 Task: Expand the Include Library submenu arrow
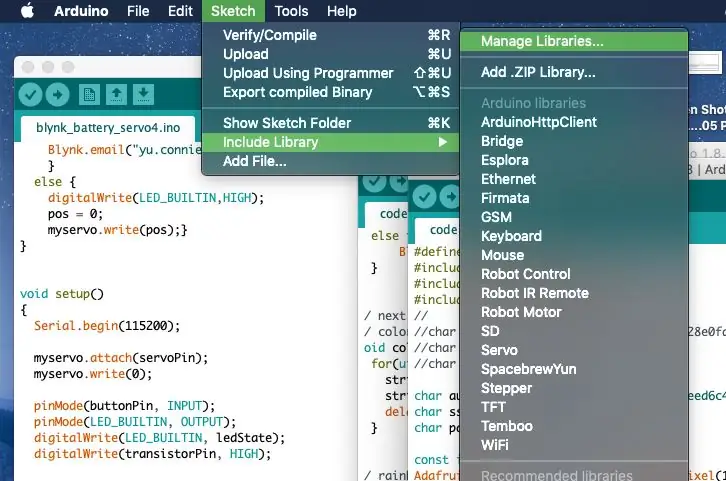pyautogui.click(x=443, y=142)
